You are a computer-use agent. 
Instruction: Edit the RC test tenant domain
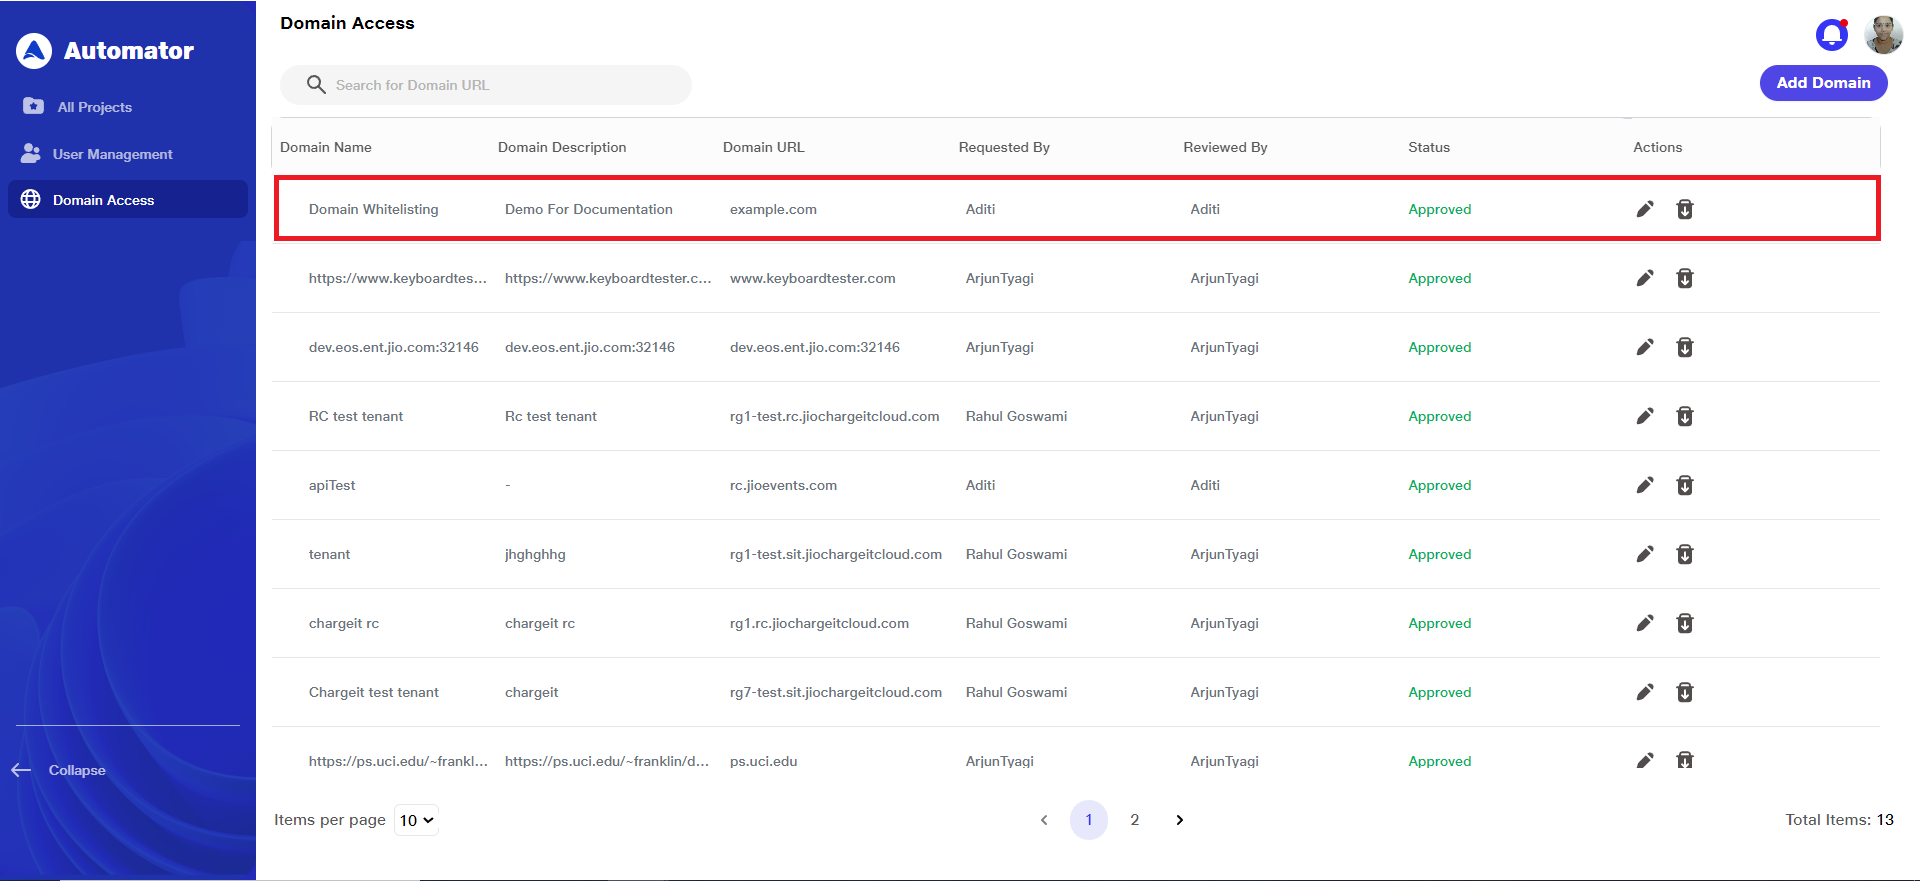click(x=1644, y=416)
